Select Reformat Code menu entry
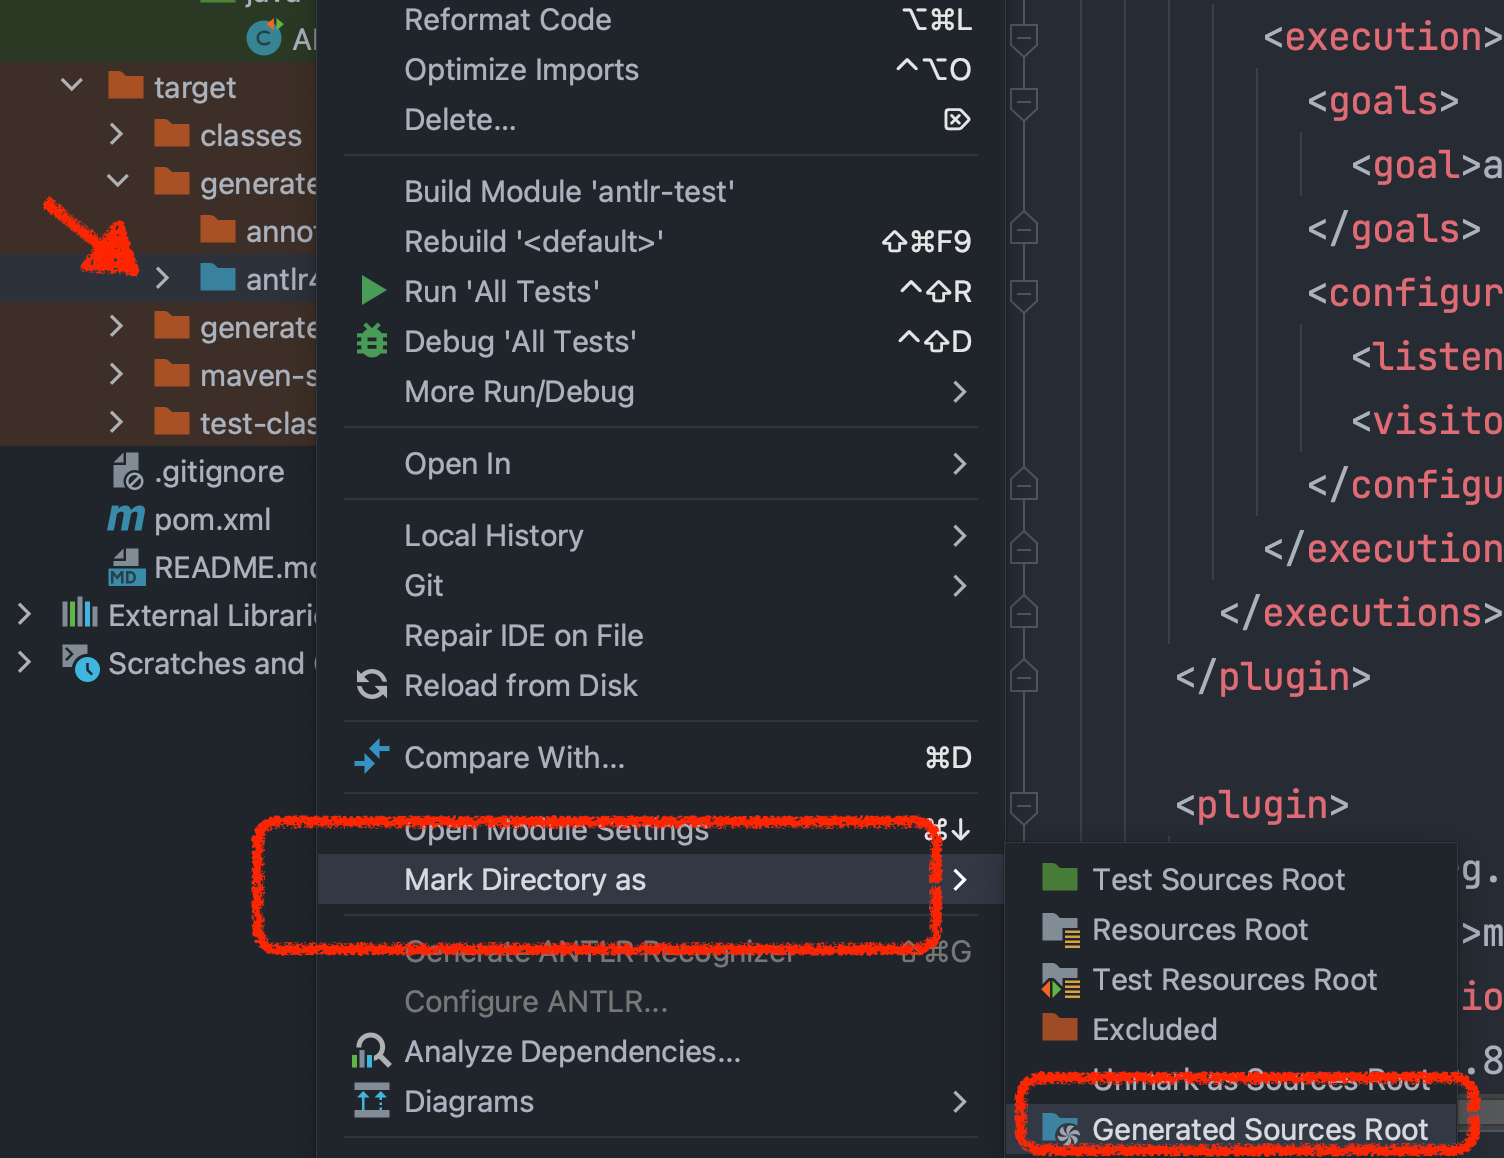Screen dimensions: 1504x1158 [x=507, y=20]
